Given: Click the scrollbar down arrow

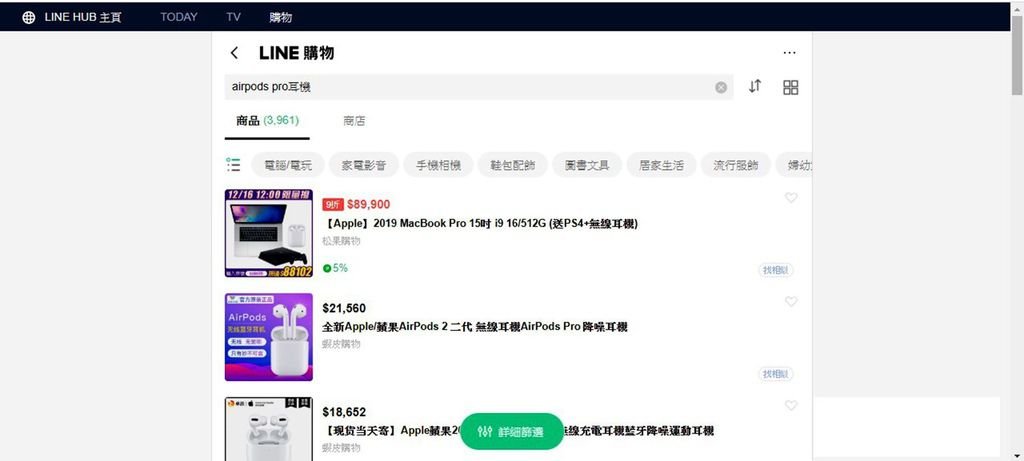Looking at the screenshot, I should 1017,454.
